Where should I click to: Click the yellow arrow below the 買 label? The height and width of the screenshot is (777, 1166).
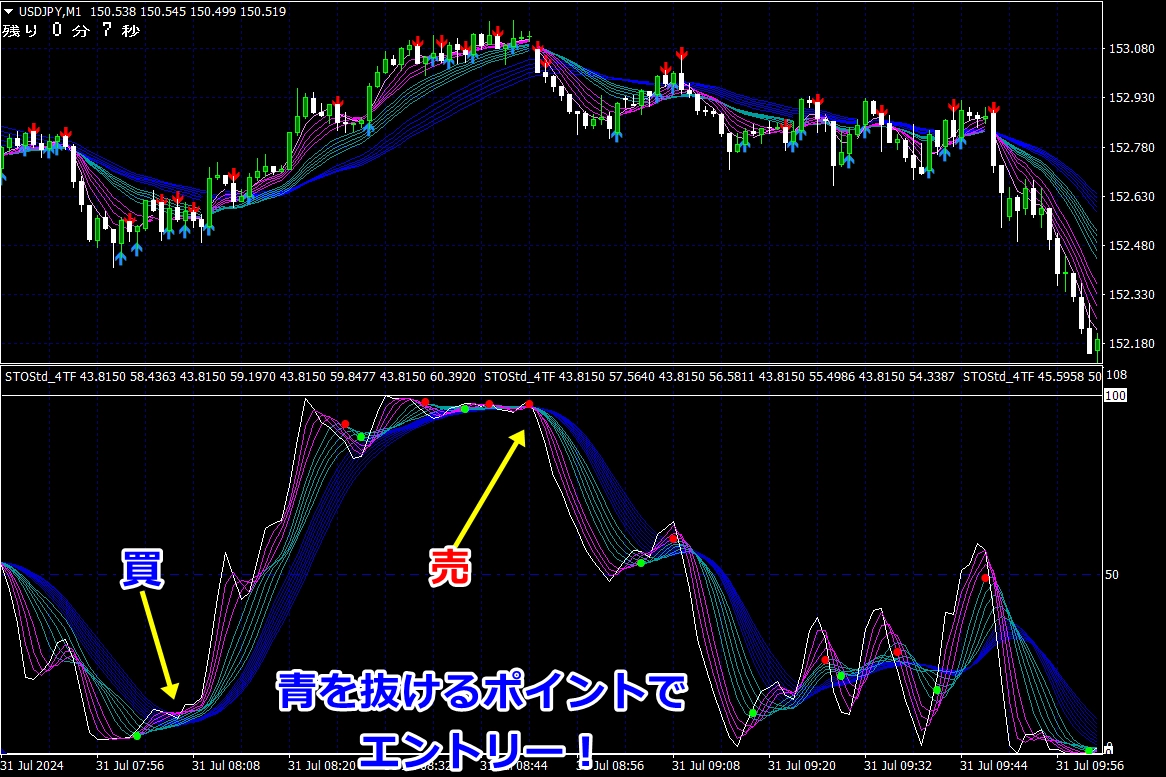[x=159, y=644]
